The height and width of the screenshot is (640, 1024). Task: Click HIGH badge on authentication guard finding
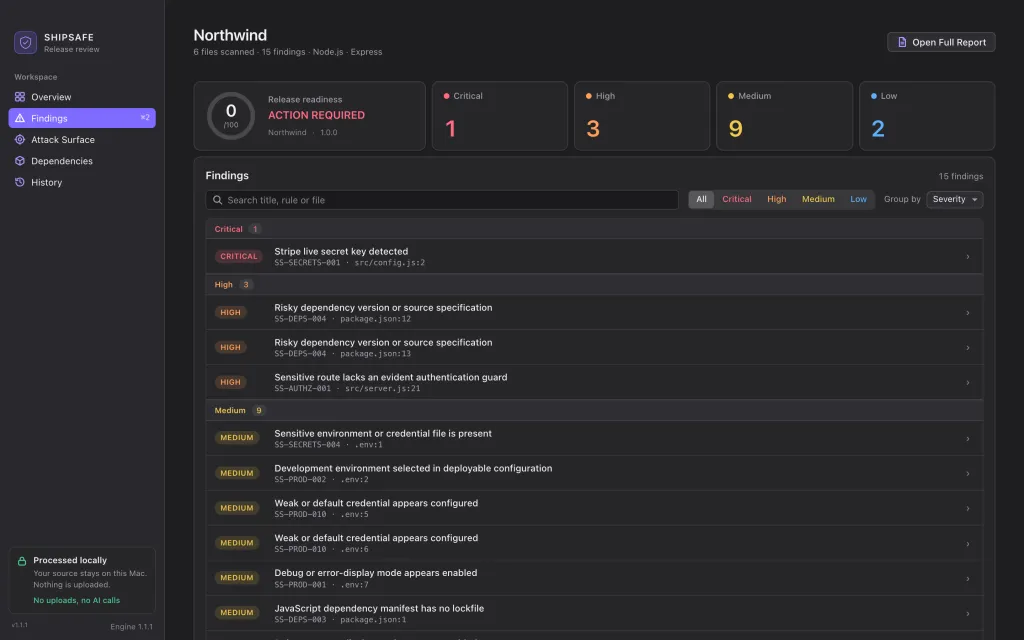pyautogui.click(x=231, y=382)
